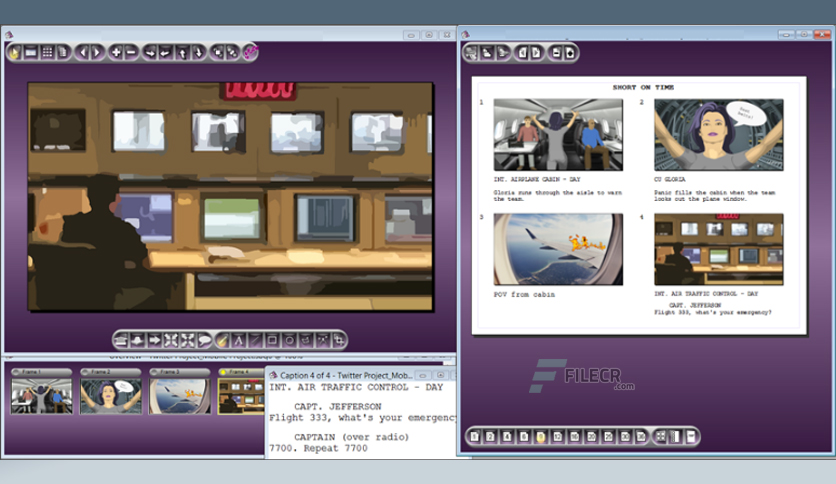Select the arrow shape tool in bottom toolbar
Screen dimensions: 836x484
pos(155,340)
